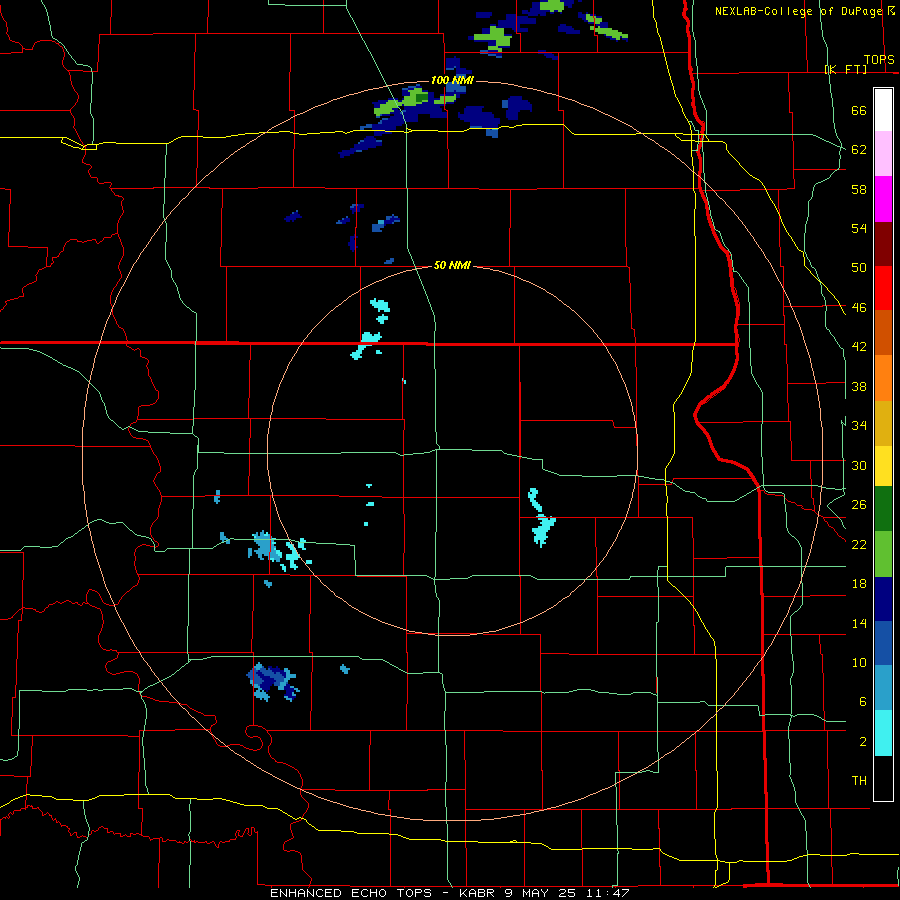The width and height of the screenshot is (900, 900).
Task: Pick the light blue legend swatch
Action: point(883,688)
